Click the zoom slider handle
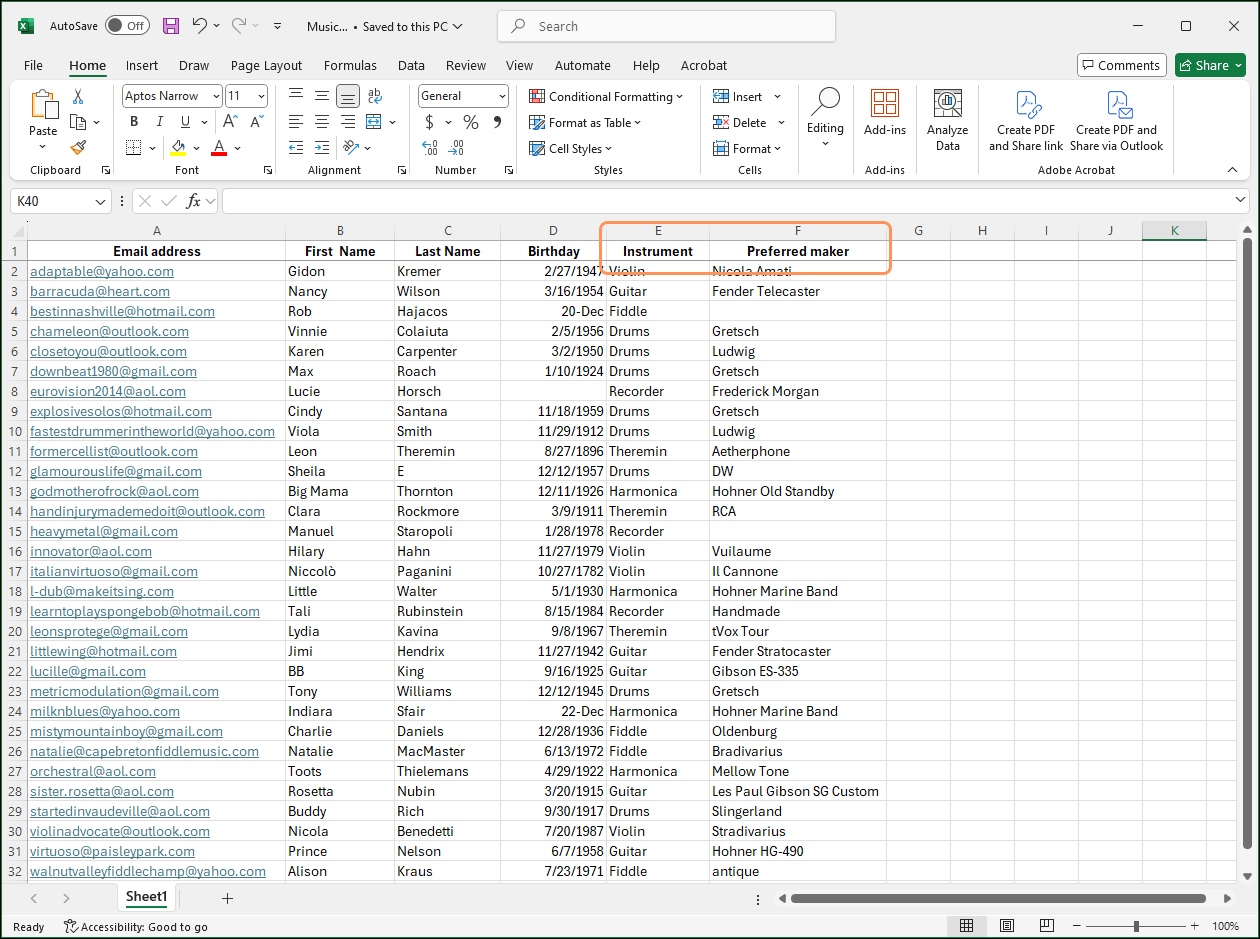The height and width of the screenshot is (939, 1260). click(1137, 926)
